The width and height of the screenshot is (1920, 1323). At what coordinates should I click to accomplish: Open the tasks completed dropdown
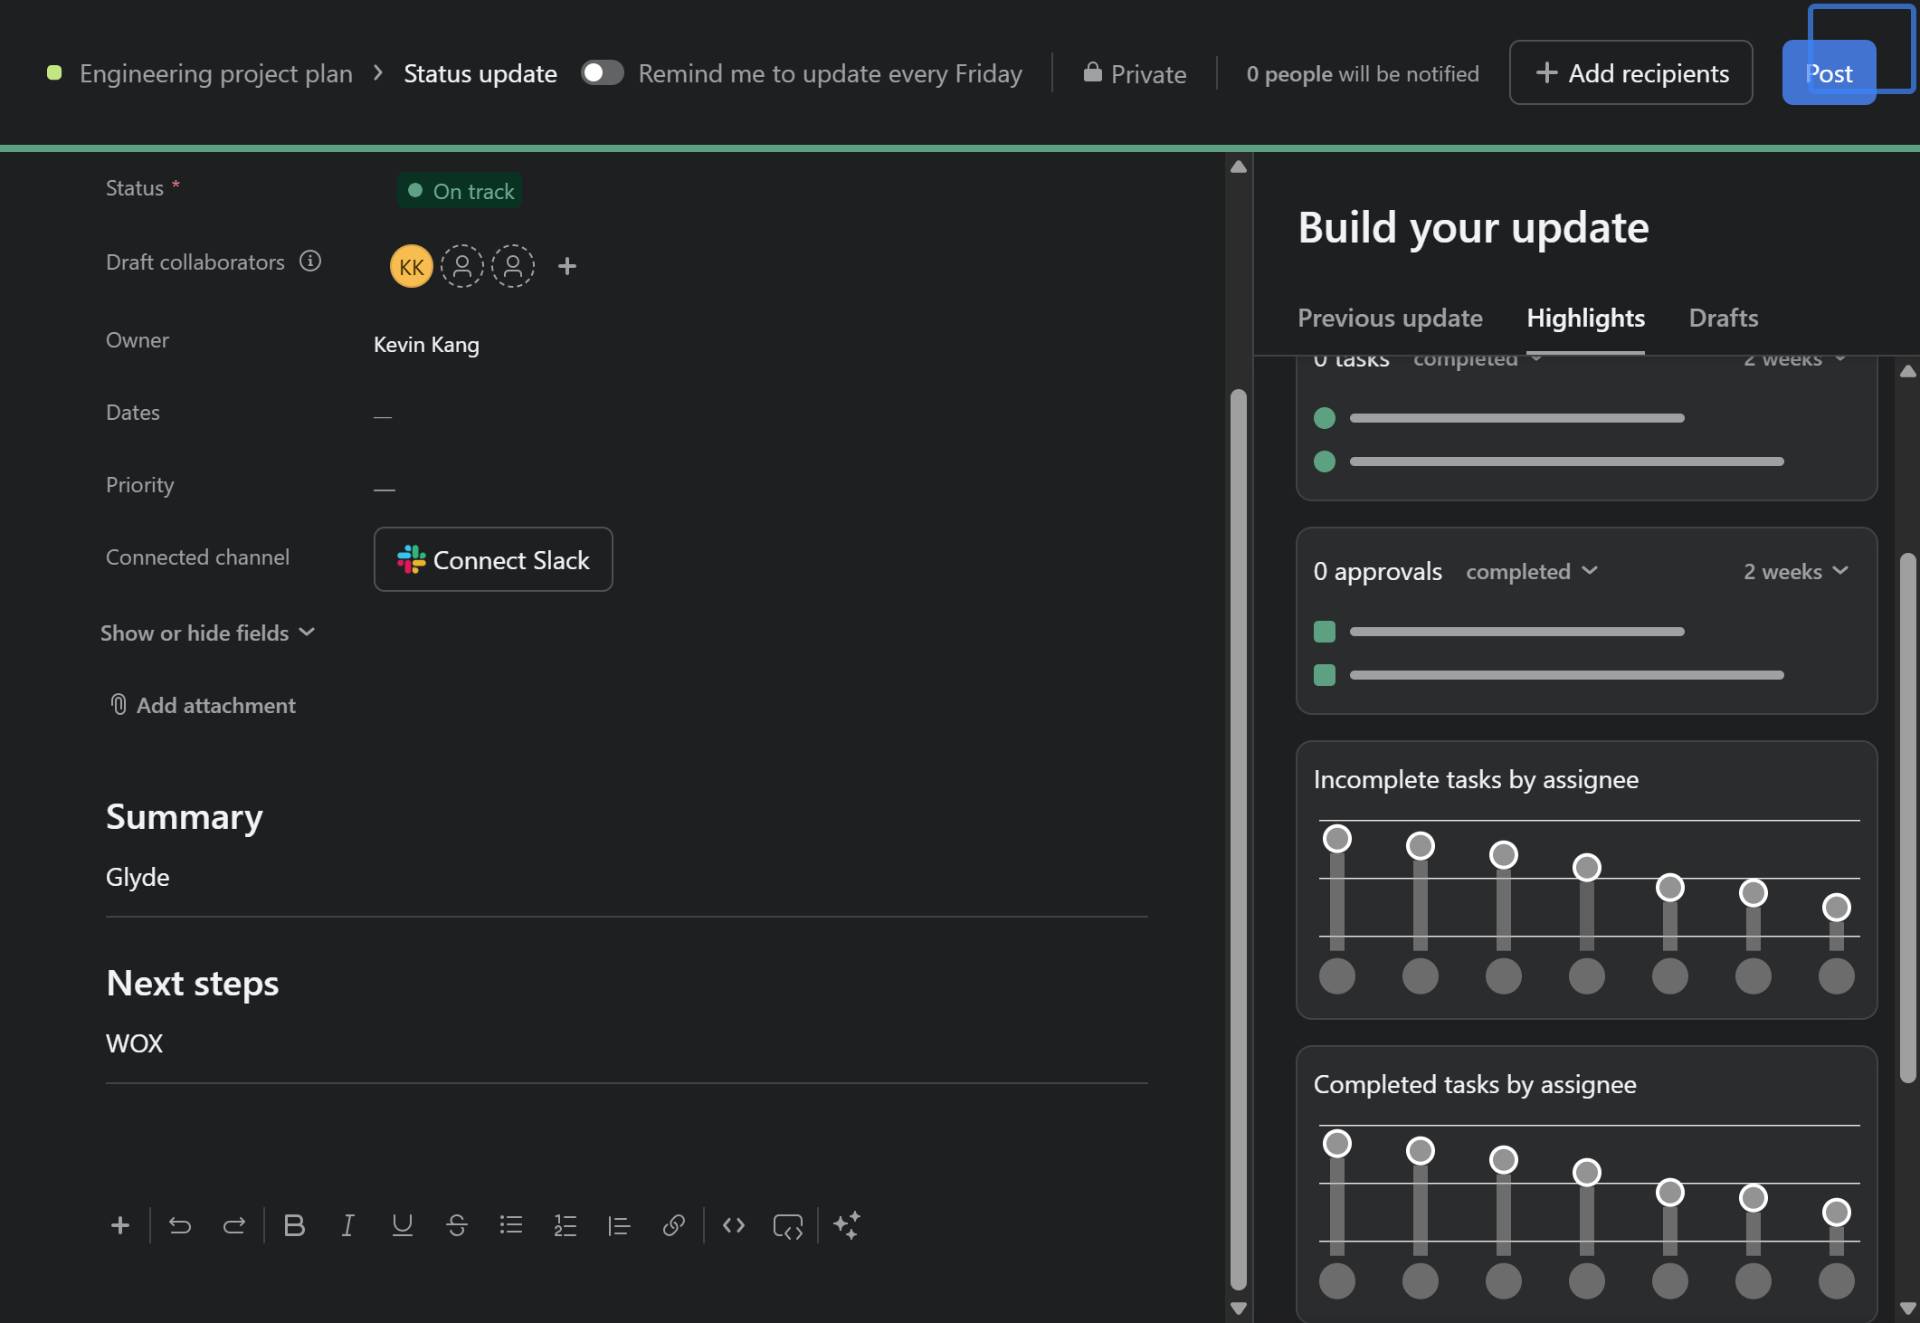click(1477, 359)
